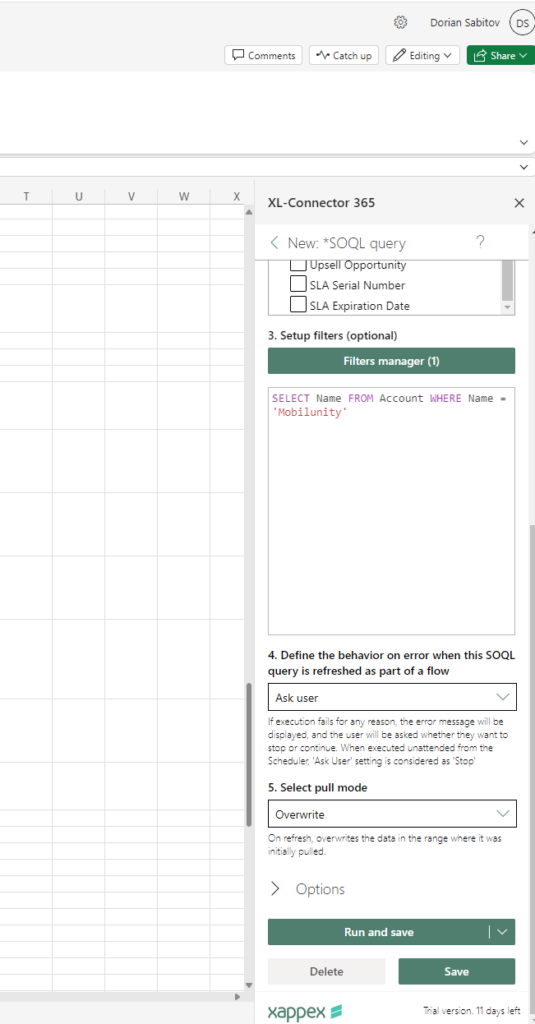The height and width of the screenshot is (1024, 535).
Task: Open the Share dropdown button
Action: (x=500, y=56)
